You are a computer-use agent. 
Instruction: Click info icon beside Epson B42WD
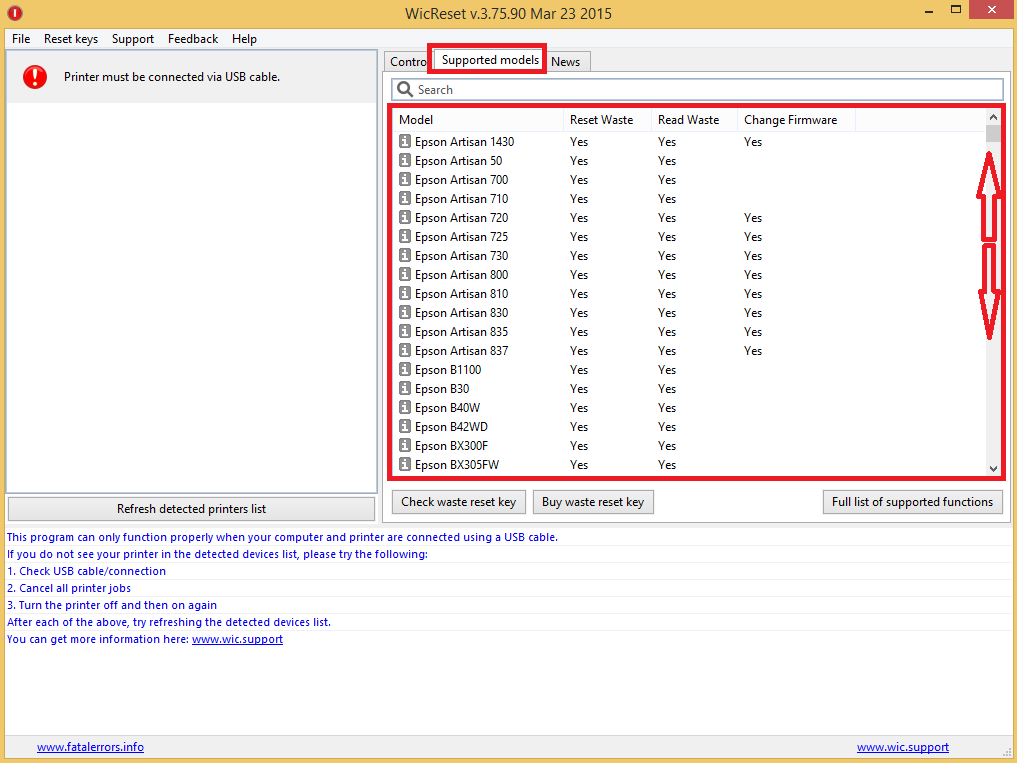tap(405, 426)
